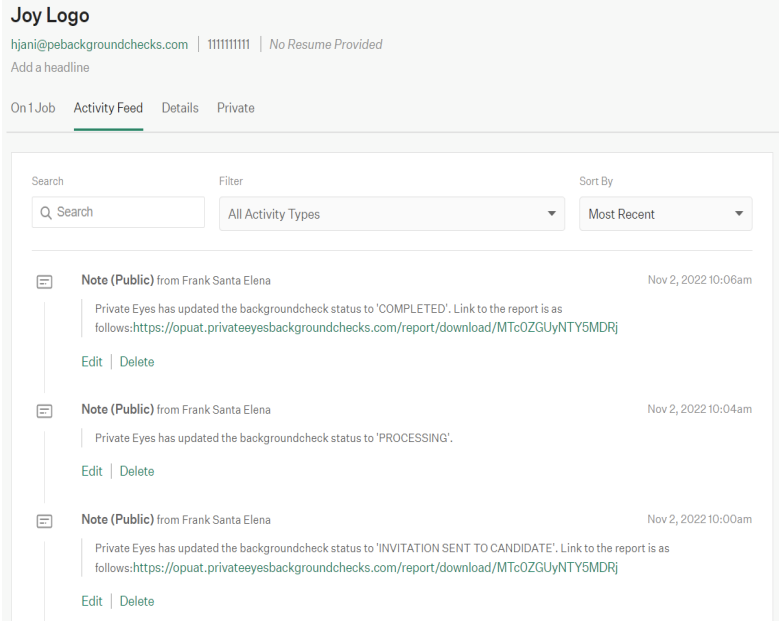Delete the COMPLETED status note
Viewport: 779px width, 622px height.
[137, 362]
